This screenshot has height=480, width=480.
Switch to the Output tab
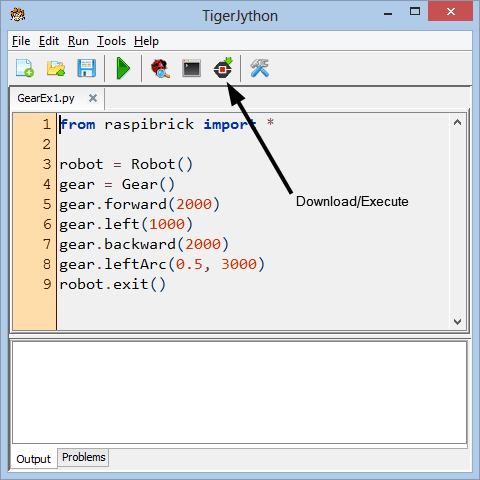click(33, 459)
